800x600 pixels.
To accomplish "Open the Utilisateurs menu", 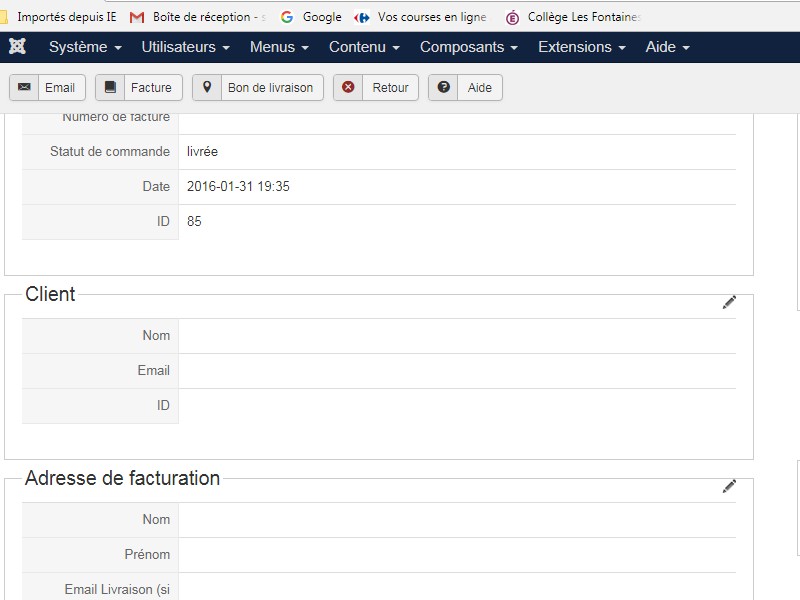I will 186,47.
